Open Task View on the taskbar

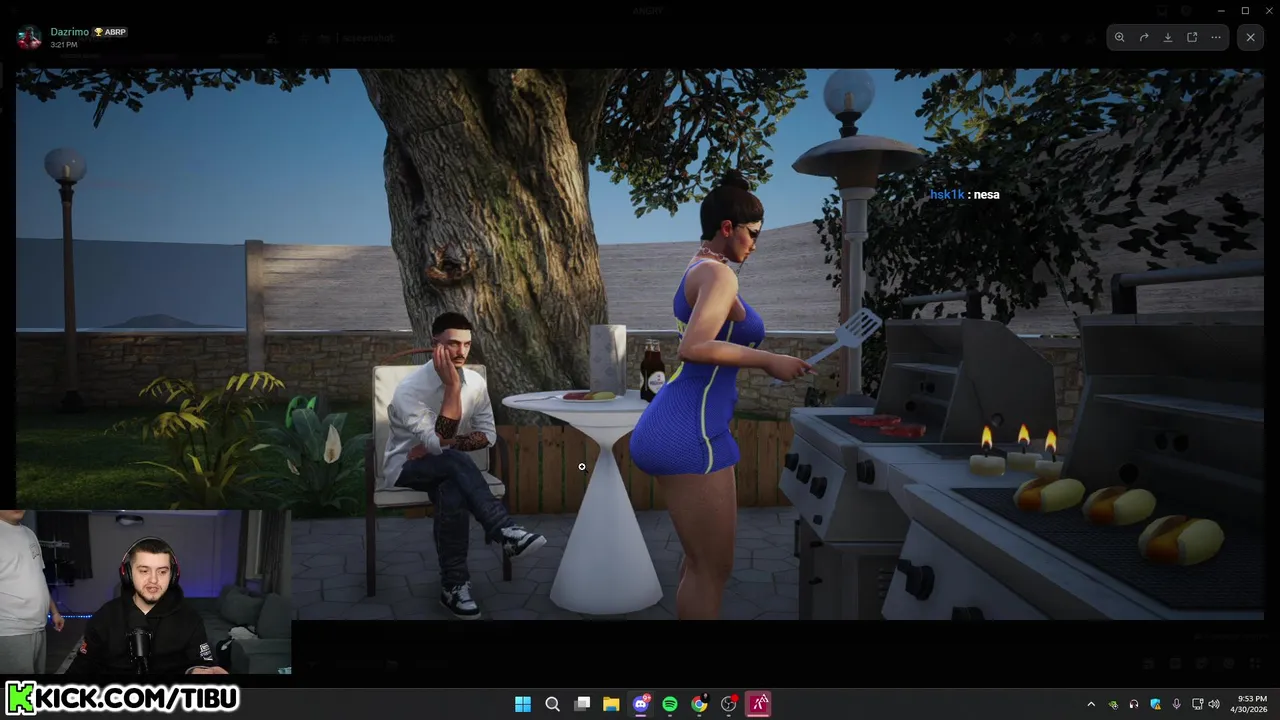pyautogui.click(x=582, y=704)
